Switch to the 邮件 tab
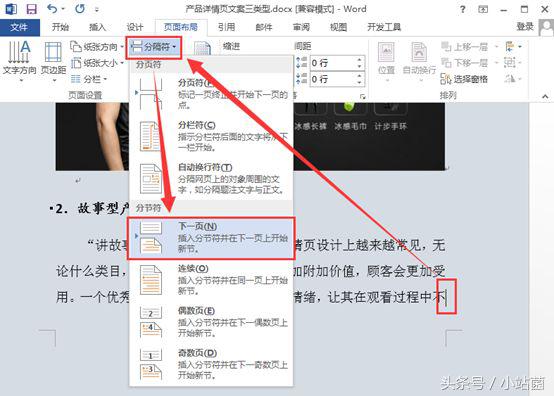The image size is (554, 396). pyautogui.click(x=264, y=27)
